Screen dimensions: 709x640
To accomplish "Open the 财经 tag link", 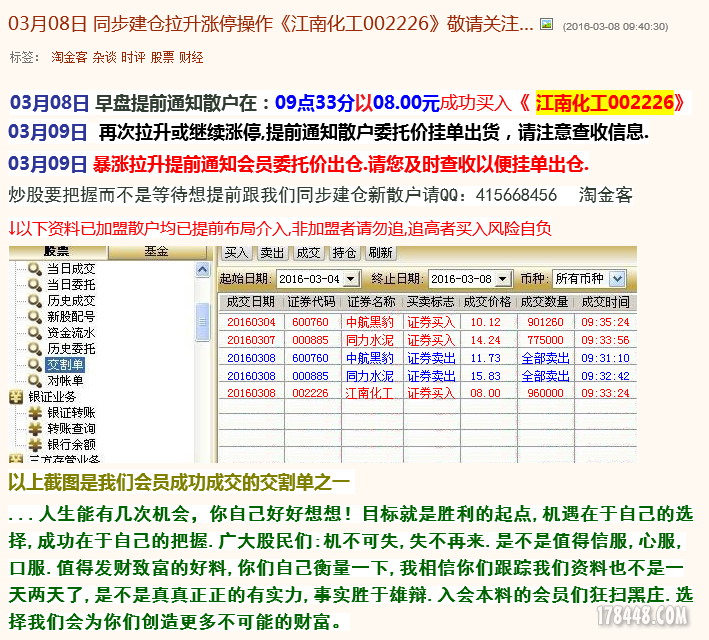I will [191, 57].
